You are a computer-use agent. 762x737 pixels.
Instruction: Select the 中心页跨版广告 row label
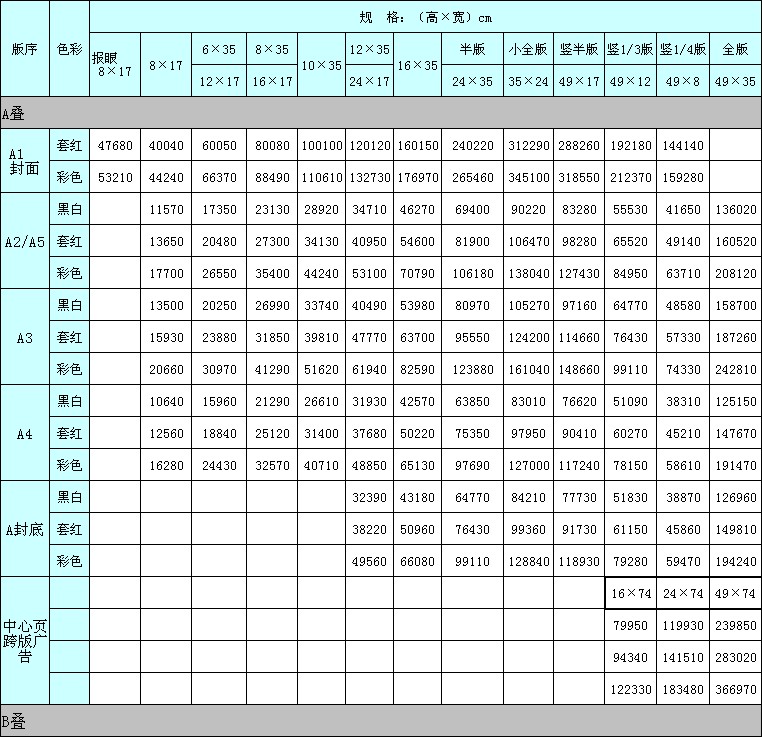point(24,641)
